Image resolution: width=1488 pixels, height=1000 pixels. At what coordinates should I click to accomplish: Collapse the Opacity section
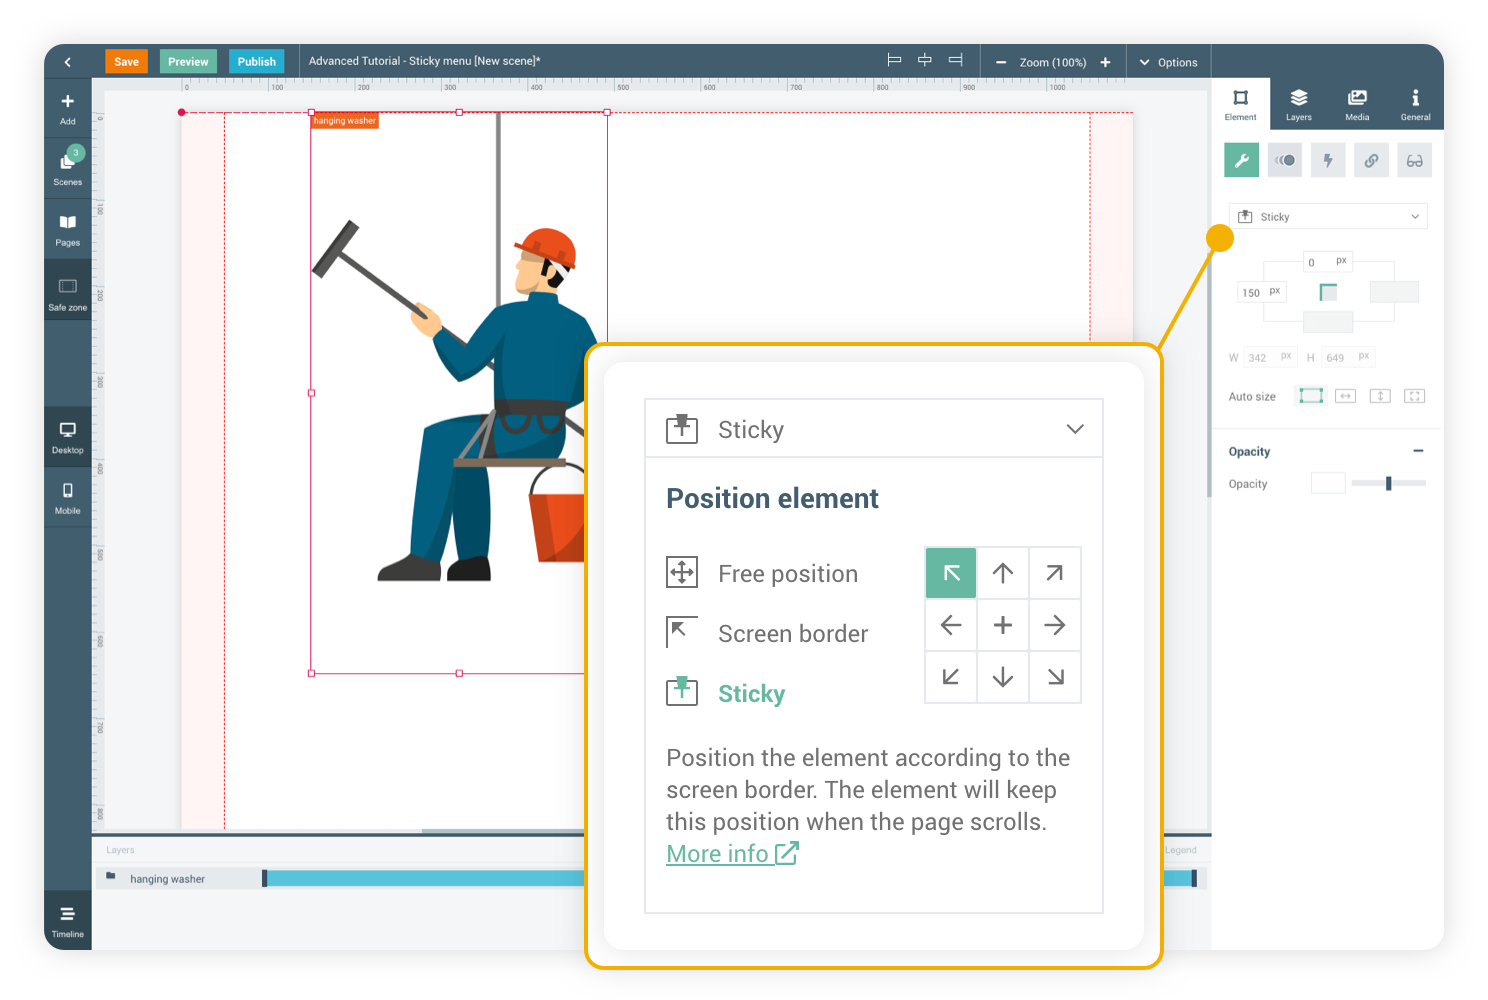(1418, 451)
